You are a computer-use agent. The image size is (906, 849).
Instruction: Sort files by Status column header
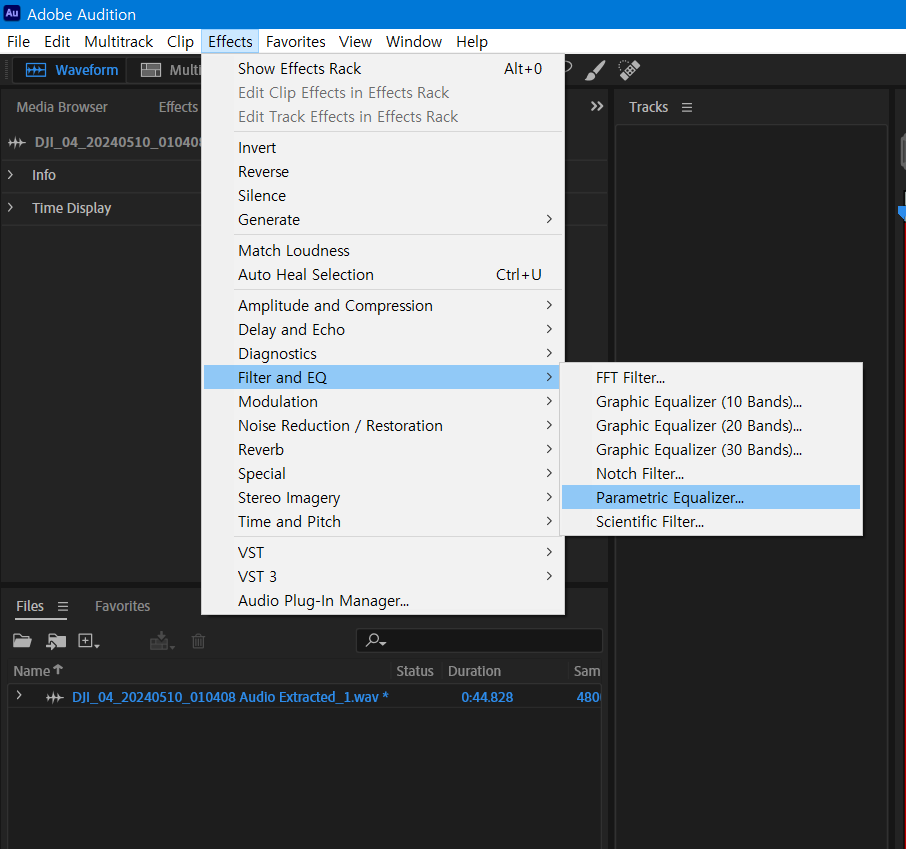click(415, 671)
